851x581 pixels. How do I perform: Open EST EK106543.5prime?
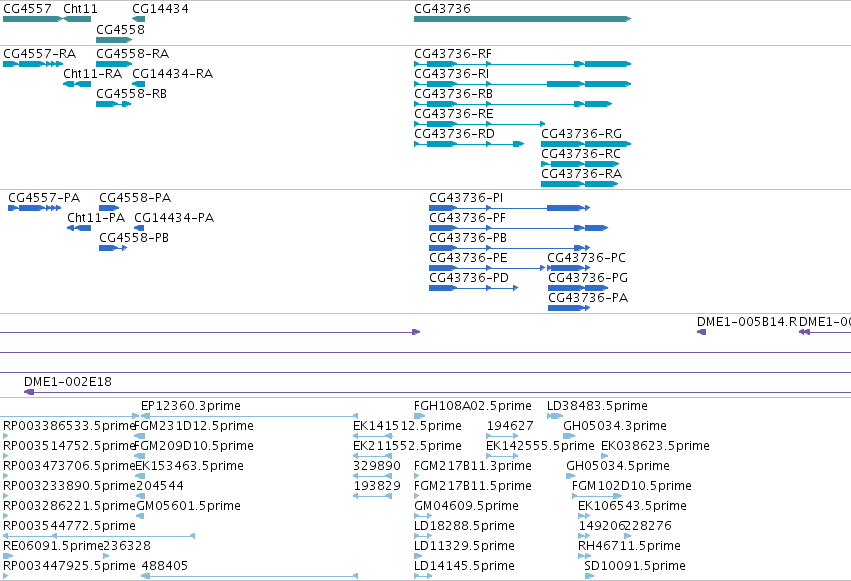pyautogui.click(x=584, y=516)
